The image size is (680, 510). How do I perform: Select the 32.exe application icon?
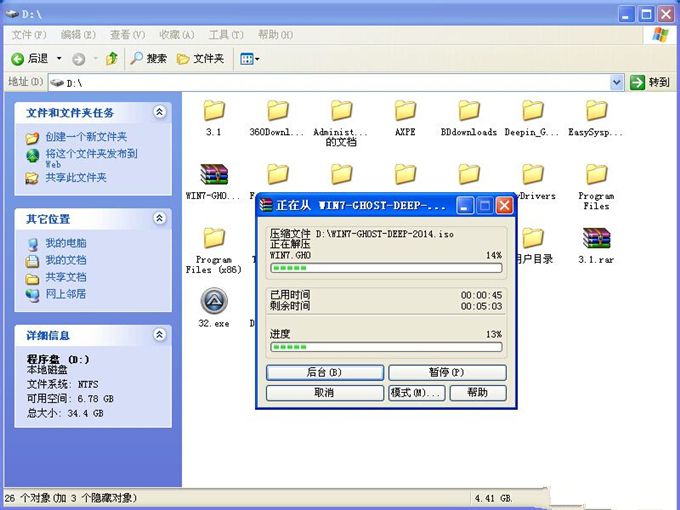(x=213, y=303)
